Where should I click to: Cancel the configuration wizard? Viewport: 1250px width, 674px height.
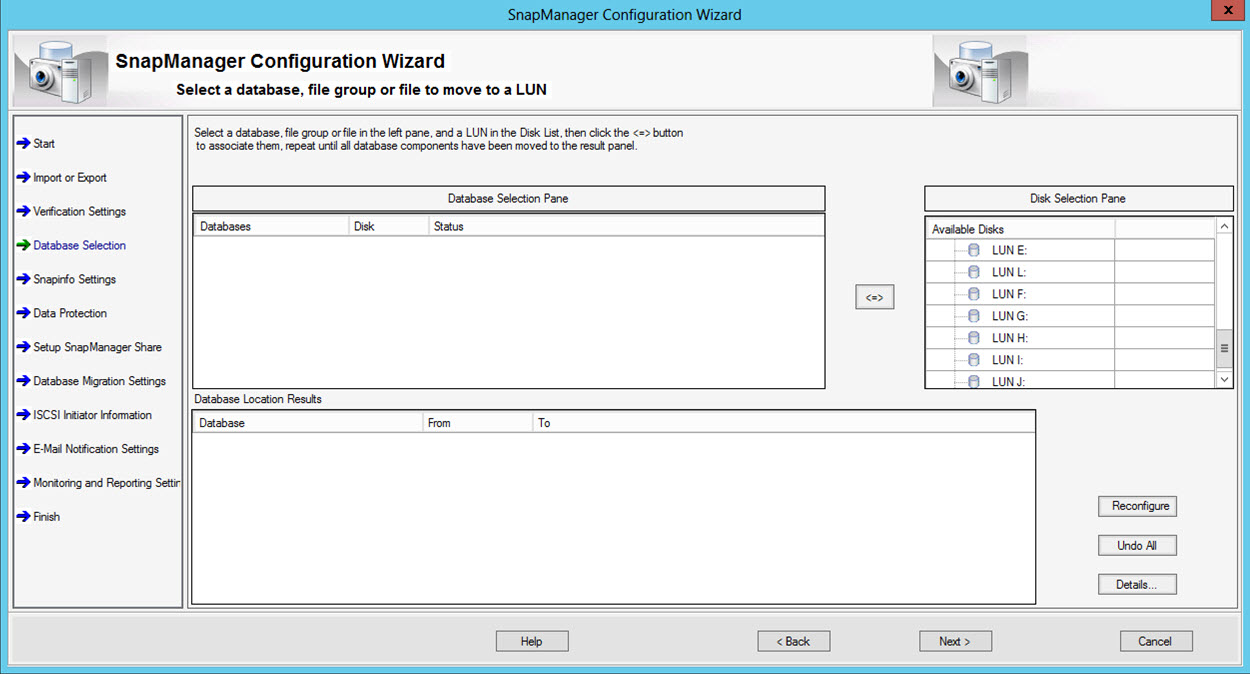(1156, 641)
